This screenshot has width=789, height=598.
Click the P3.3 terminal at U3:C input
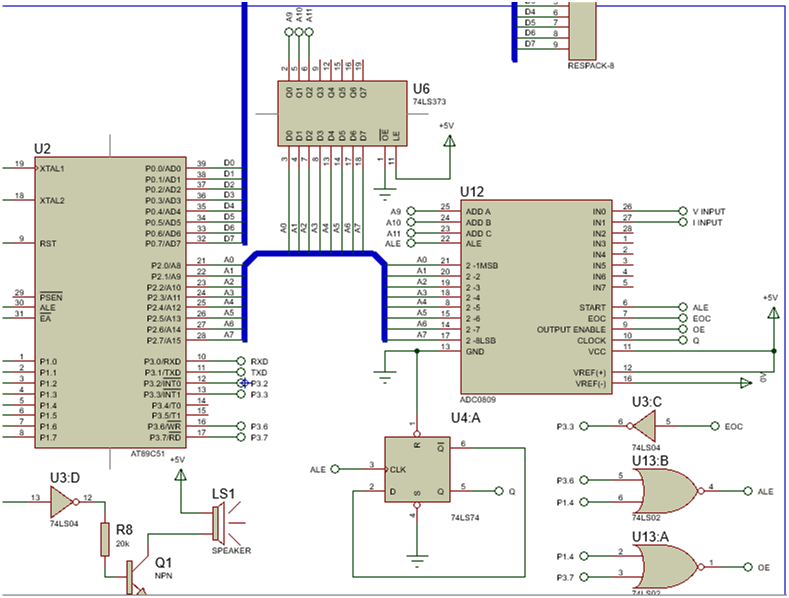coord(584,426)
